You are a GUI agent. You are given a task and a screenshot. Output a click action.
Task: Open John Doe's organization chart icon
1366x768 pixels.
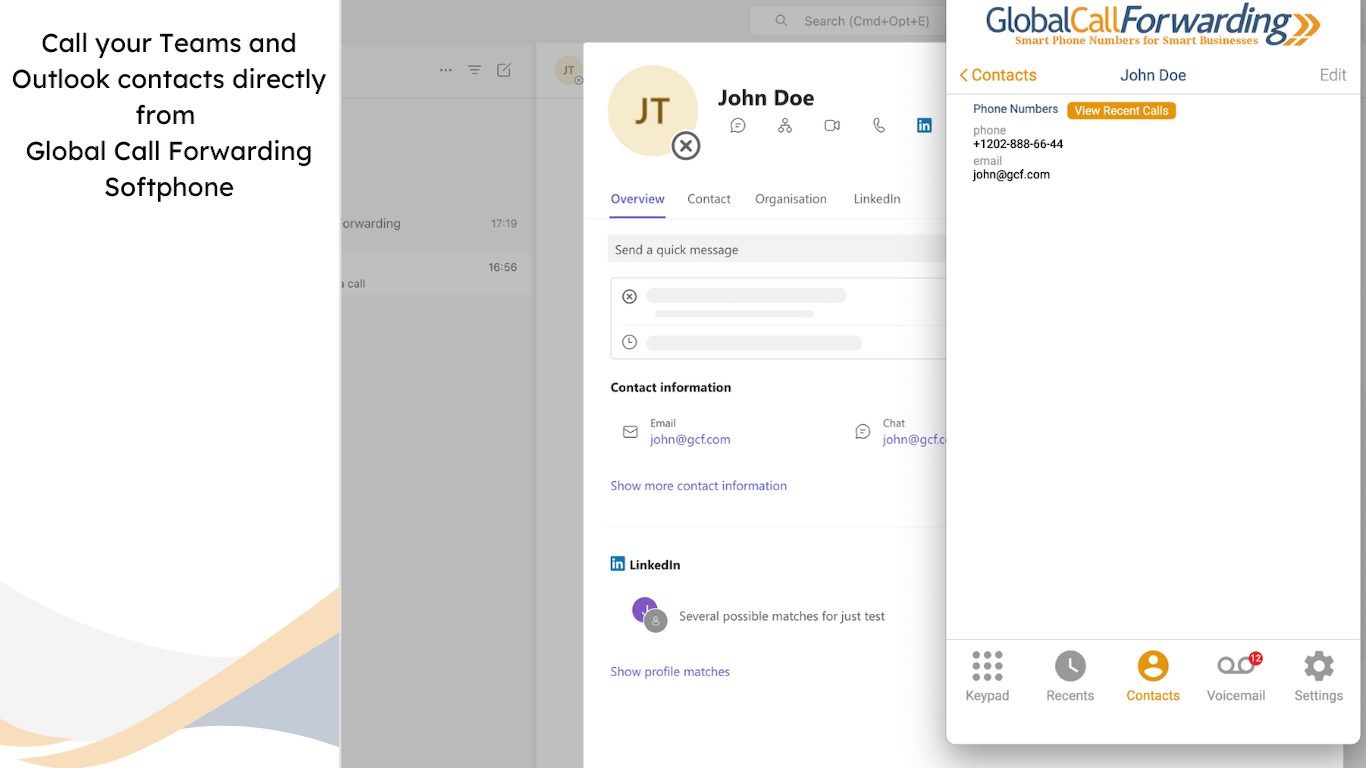pyautogui.click(x=785, y=125)
